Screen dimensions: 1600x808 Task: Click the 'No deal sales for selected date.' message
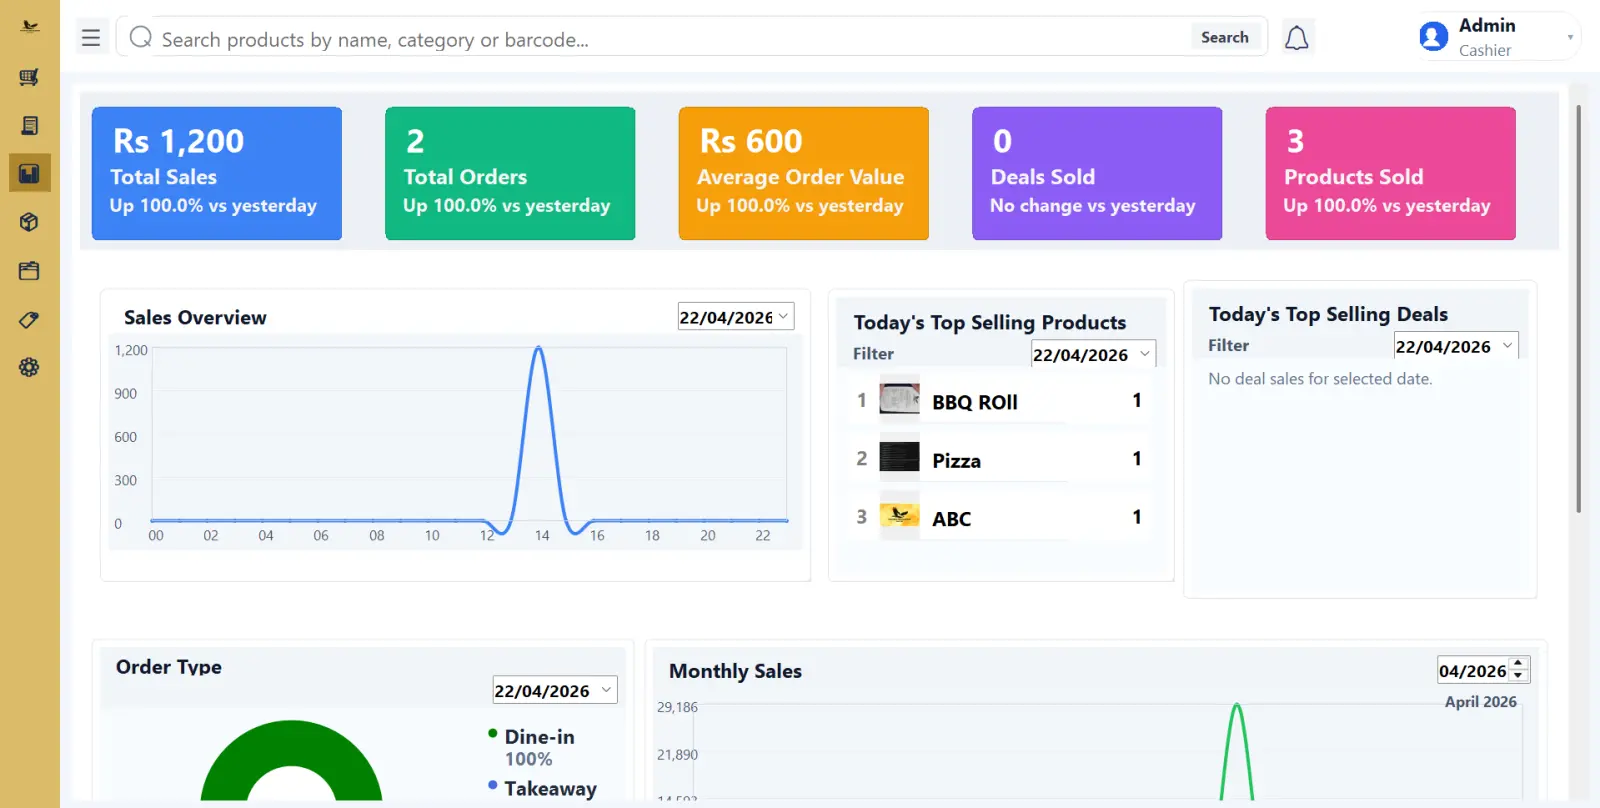tap(1320, 379)
